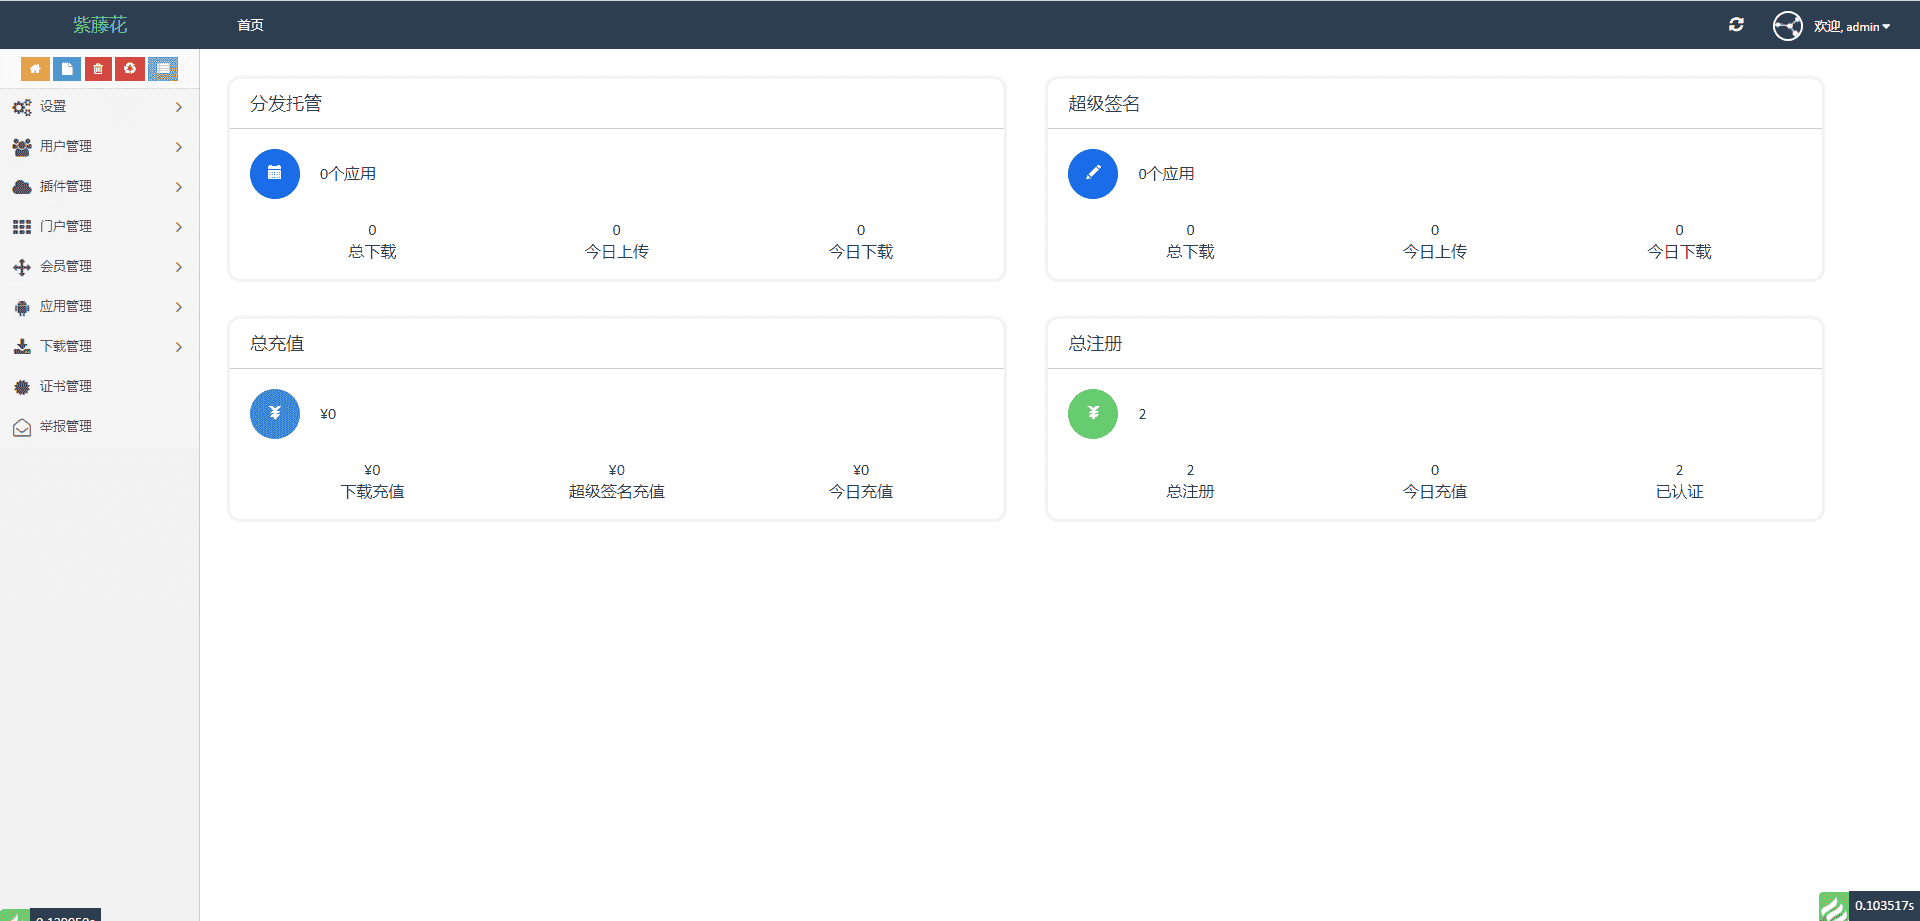1920x921 pixels.
Task: Click the 总注册 card title
Action: tap(1095, 344)
